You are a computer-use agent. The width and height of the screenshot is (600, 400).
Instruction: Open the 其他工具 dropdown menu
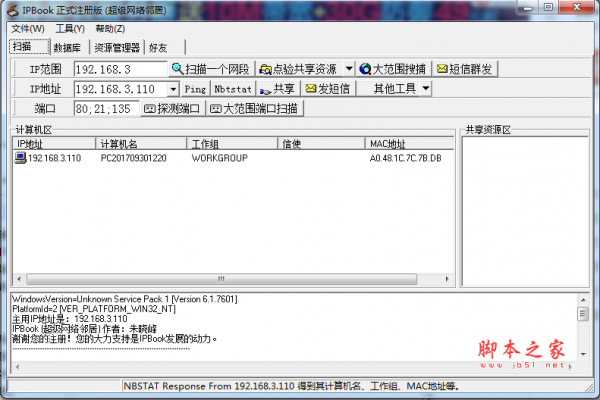click(426, 89)
